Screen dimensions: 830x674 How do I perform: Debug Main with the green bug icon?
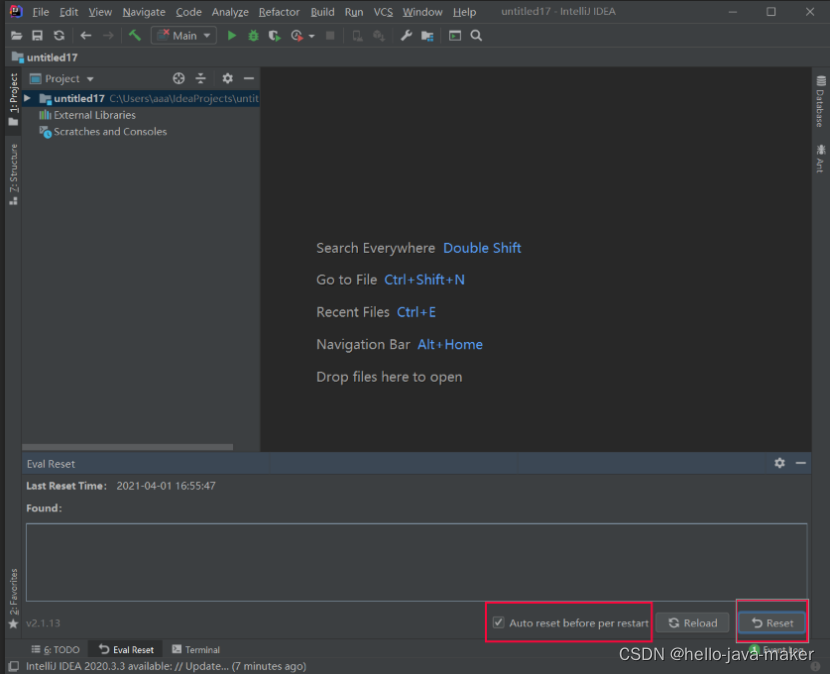coord(253,35)
